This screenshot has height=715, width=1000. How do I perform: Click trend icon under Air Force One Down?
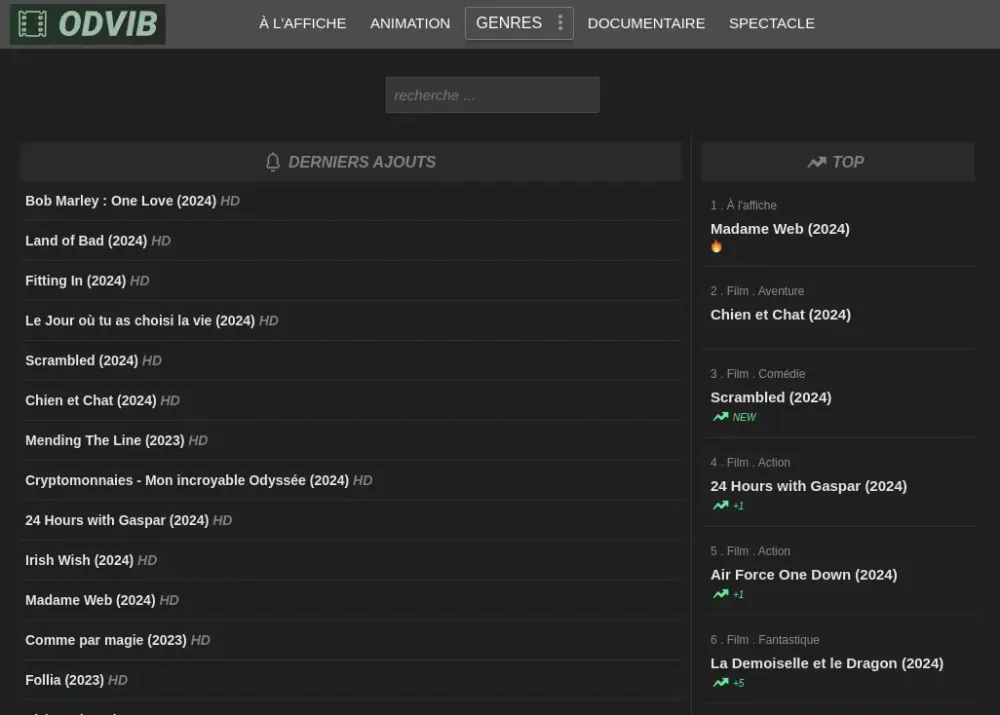pyautogui.click(x=720, y=594)
